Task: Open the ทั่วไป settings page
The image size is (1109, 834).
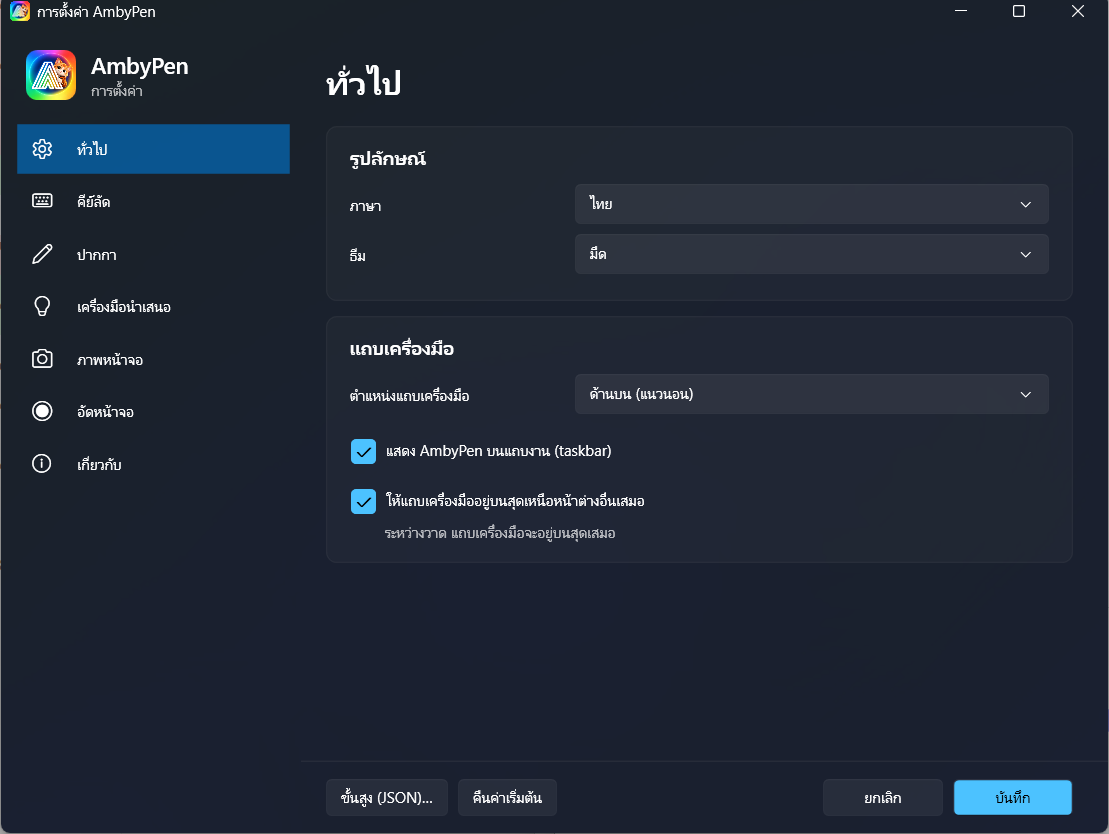Action: coord(153,149)
